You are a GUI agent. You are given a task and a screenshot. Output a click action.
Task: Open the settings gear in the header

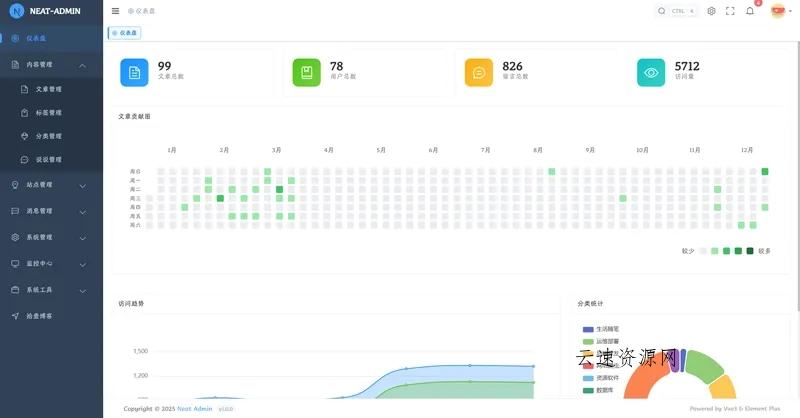[711, 11]
